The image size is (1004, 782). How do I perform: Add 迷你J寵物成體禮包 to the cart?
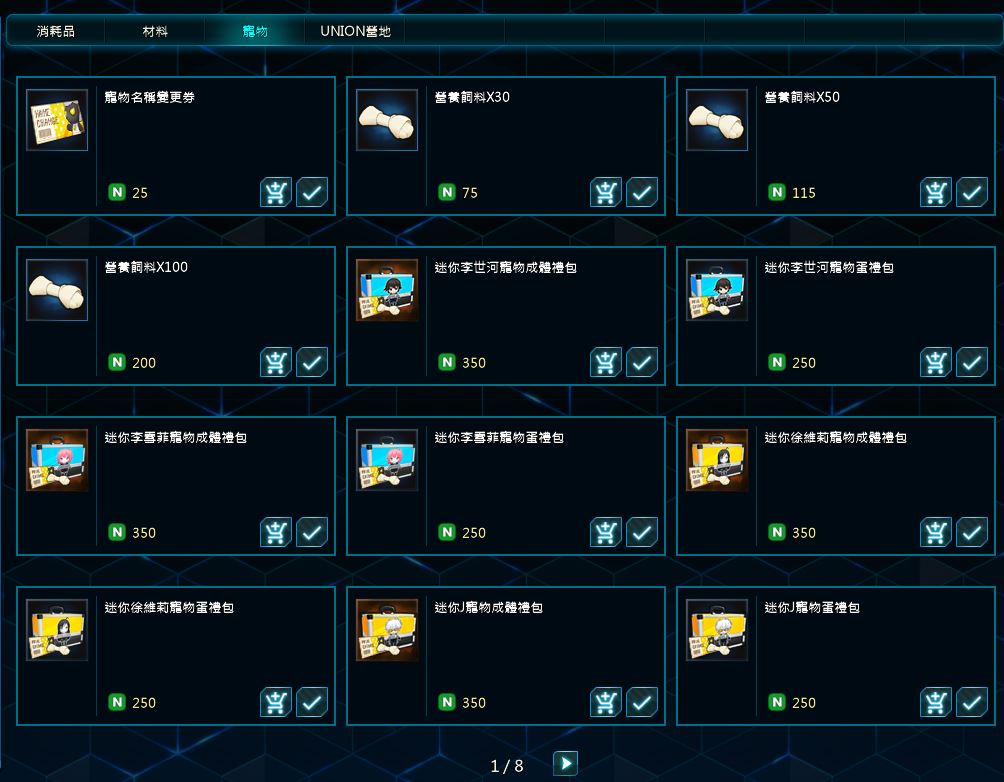pos(606,702)
